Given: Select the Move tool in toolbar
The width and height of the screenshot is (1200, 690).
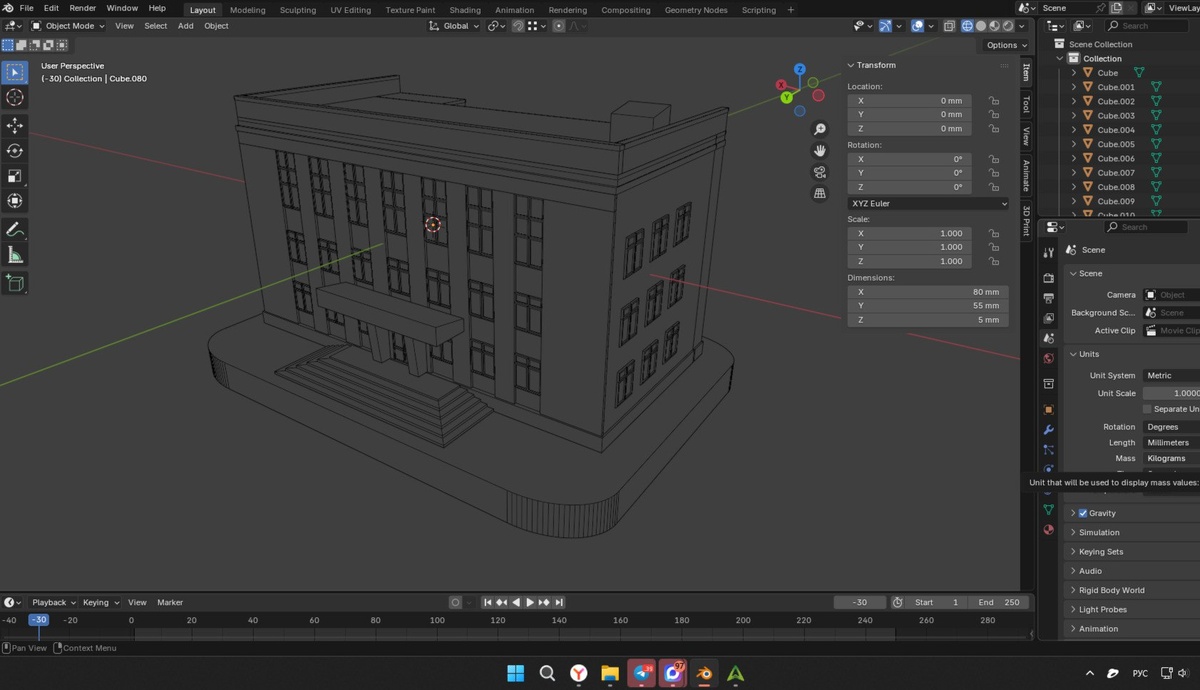Looking at the screenshot, I should coord(15,125).
